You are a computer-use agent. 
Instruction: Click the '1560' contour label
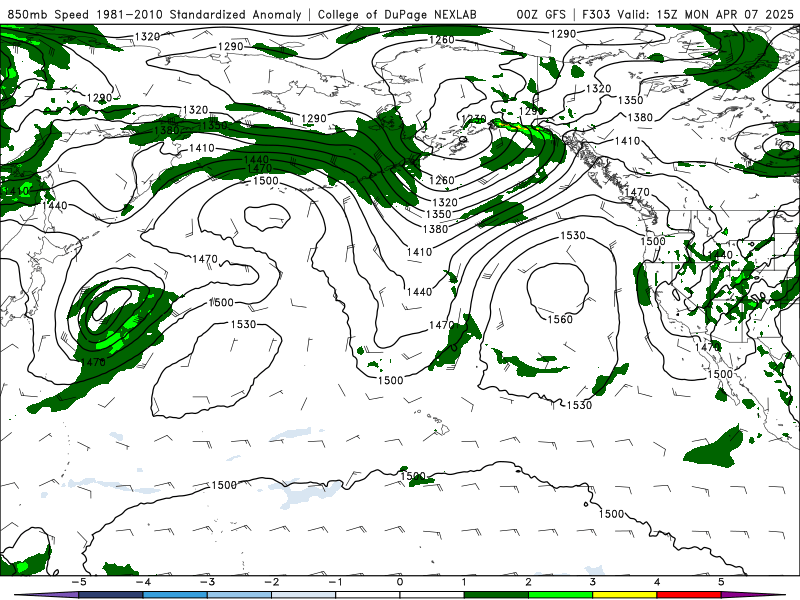pyautogui.click(x=560, y=319)
